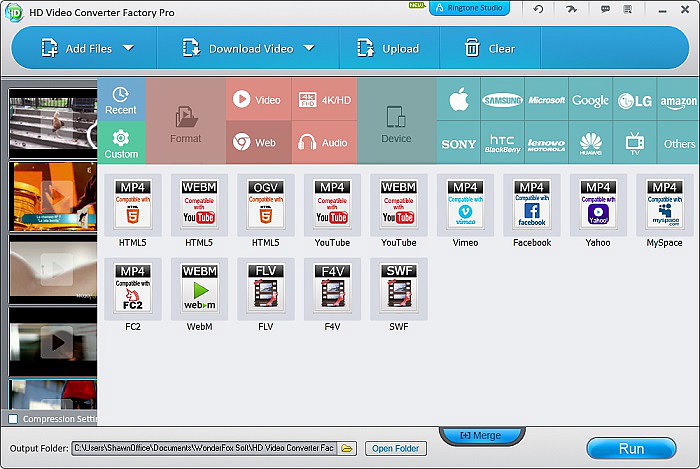Open the TV device category
Screen dimensions: 700x469
[635, 142]
